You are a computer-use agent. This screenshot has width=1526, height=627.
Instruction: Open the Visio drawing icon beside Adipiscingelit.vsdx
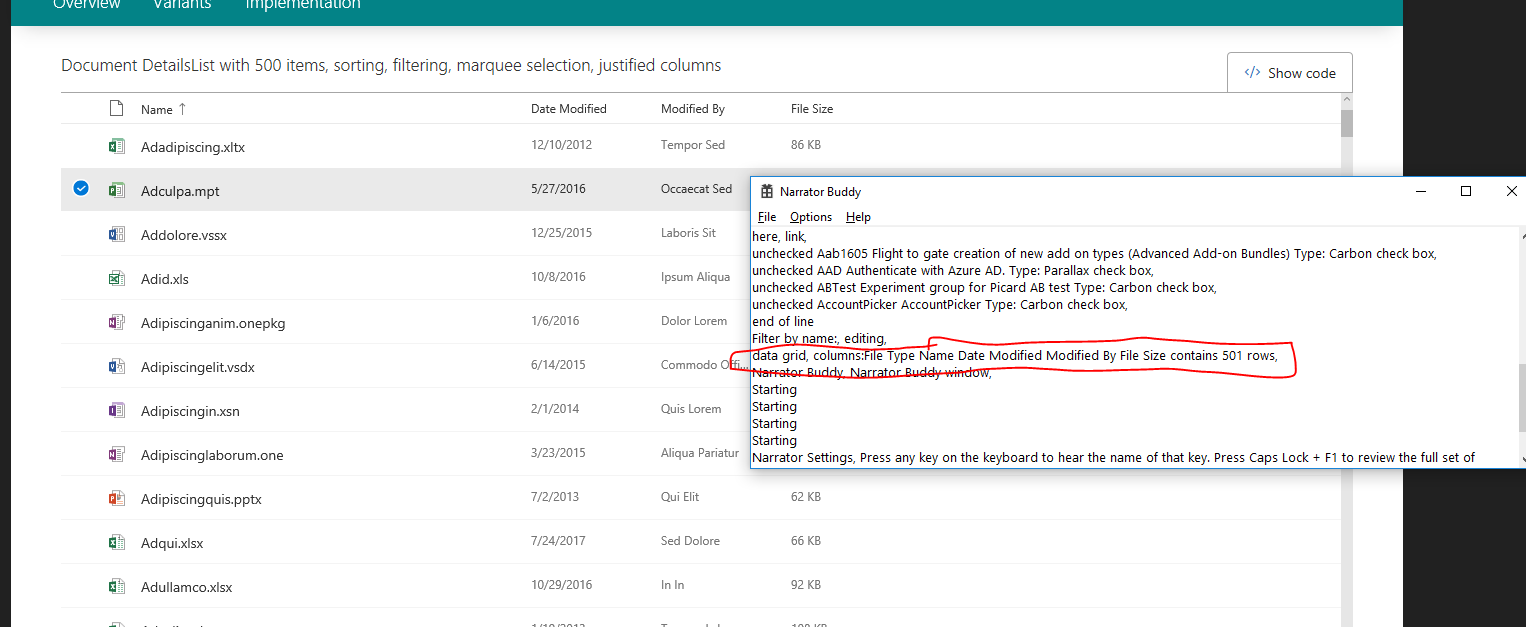pyautogui.click(x=117, y=365)
